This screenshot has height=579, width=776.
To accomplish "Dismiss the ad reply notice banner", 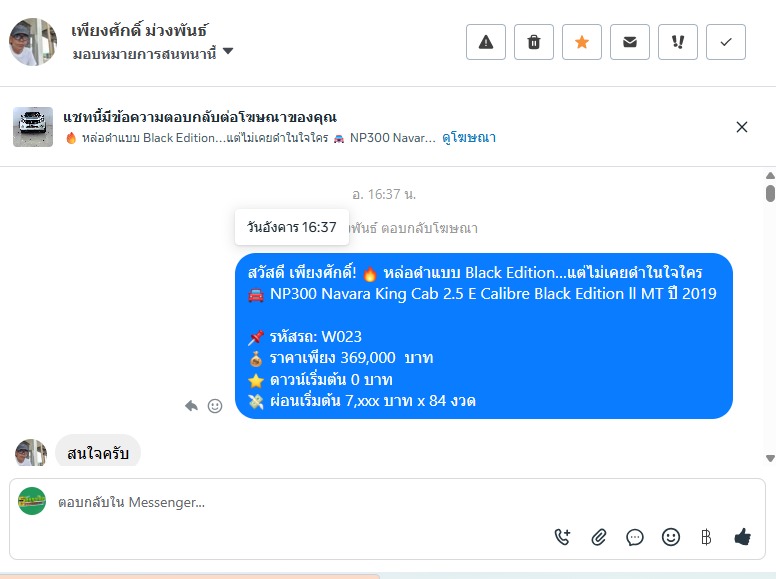I will pos(741,127).
